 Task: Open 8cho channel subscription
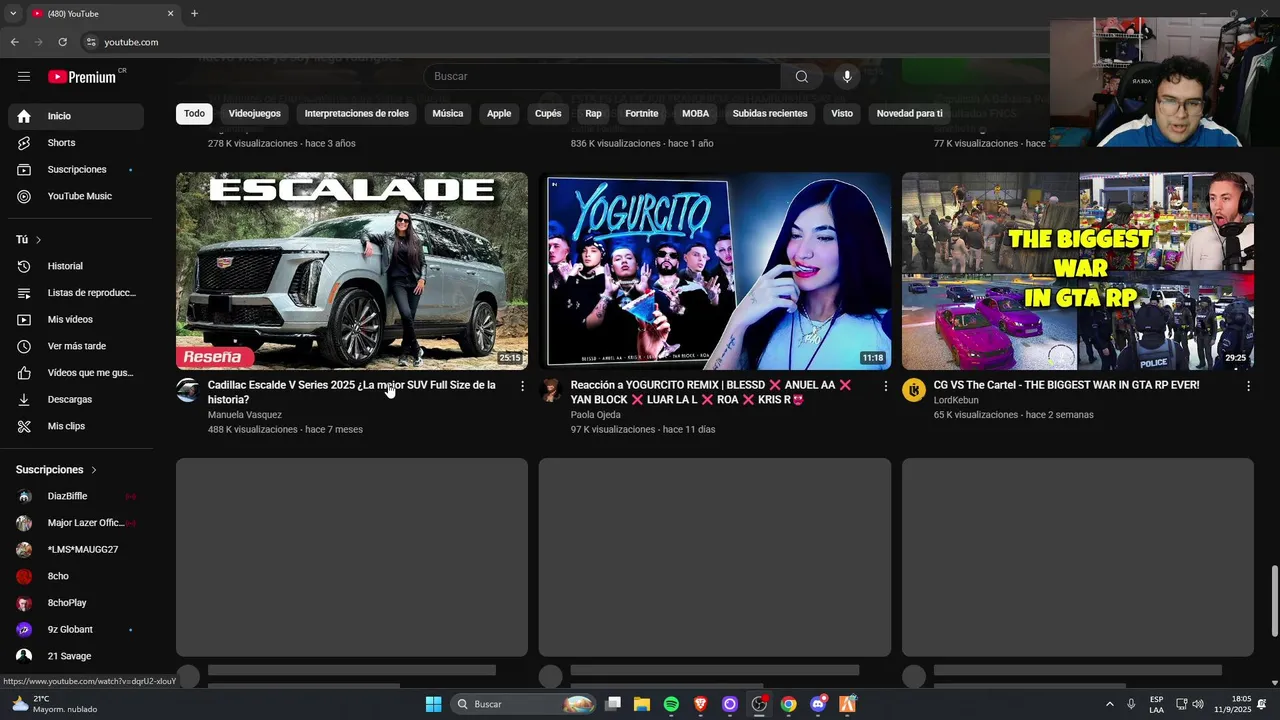click(76, 576)
